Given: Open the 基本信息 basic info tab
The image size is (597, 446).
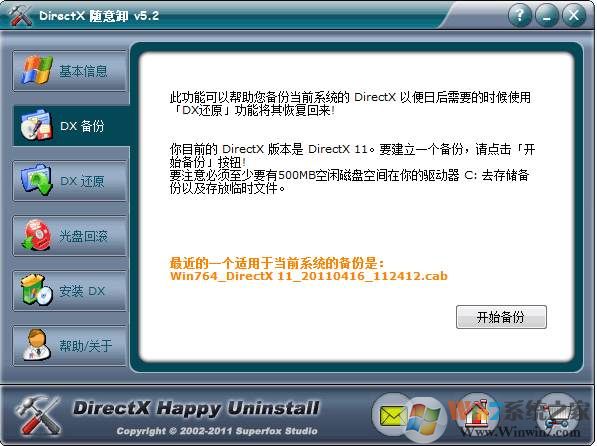Looking at the screenshot, I should pyautogui.click(x=70, y=71).
